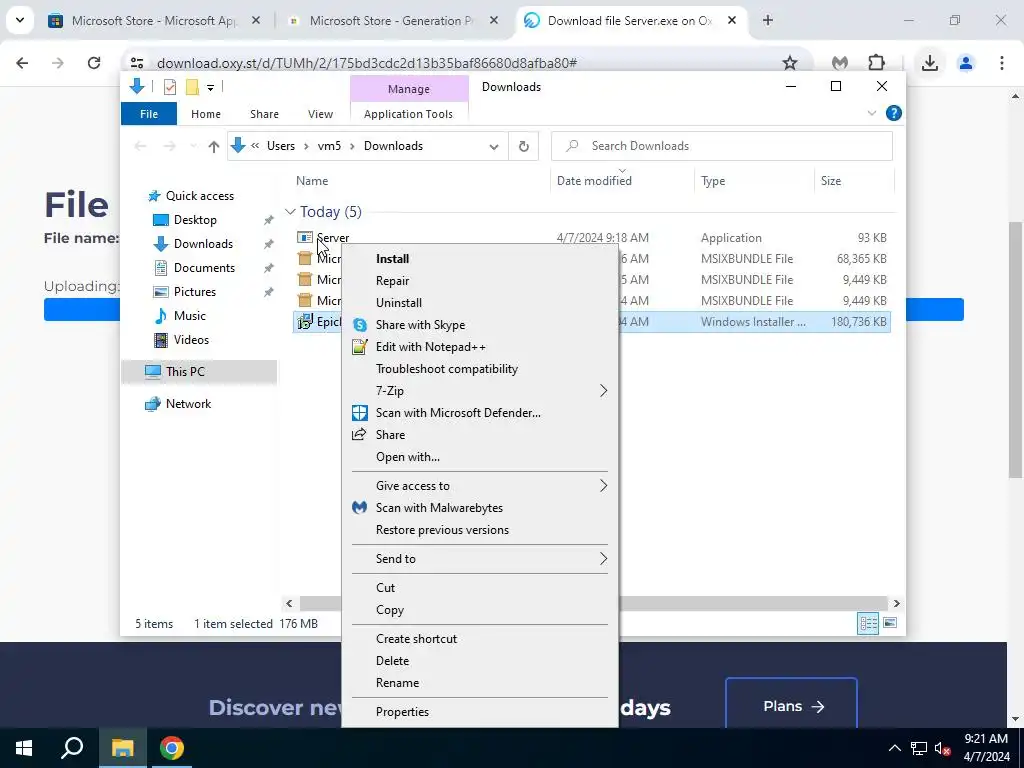Image resolution: width=1024 pixels, height=768 pixels.
Task: Open Videos in the navigation pane
Action: (191, 340)
